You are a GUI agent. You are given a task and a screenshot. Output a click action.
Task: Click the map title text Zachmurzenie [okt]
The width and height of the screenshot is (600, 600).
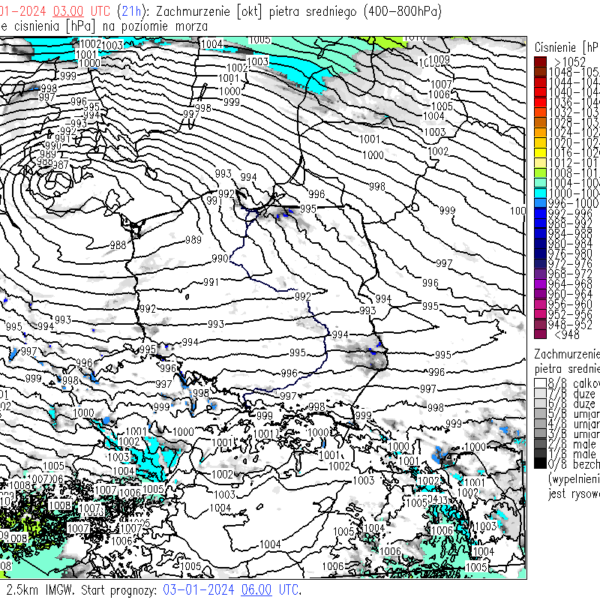209,8
